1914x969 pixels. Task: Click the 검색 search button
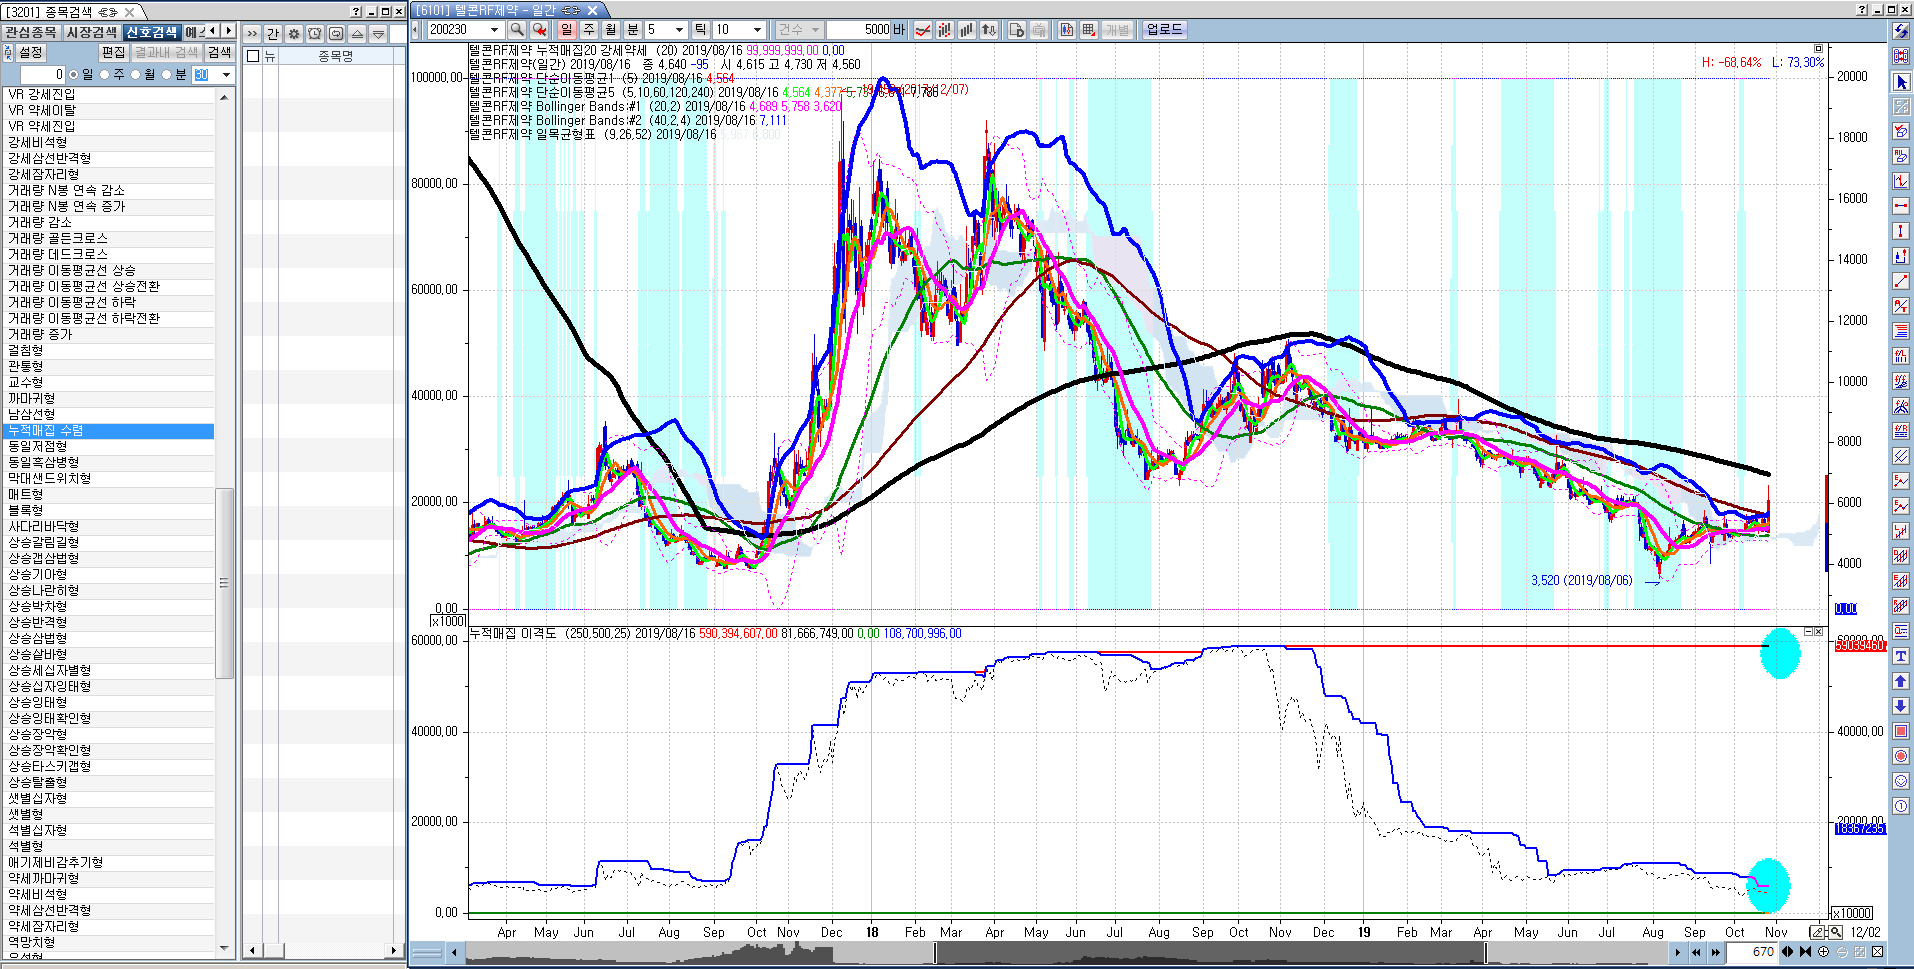219,53
